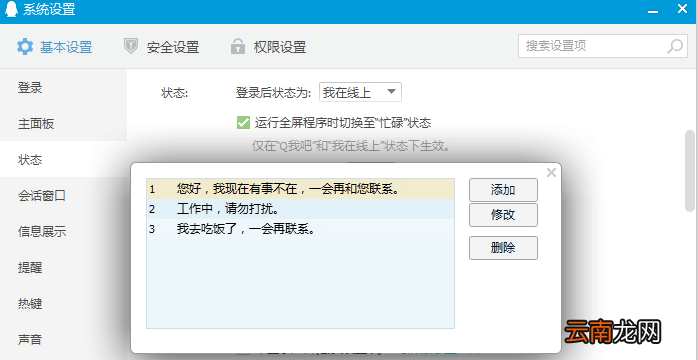
Task: Close the 系统设置 window
Action: [682, 8]
